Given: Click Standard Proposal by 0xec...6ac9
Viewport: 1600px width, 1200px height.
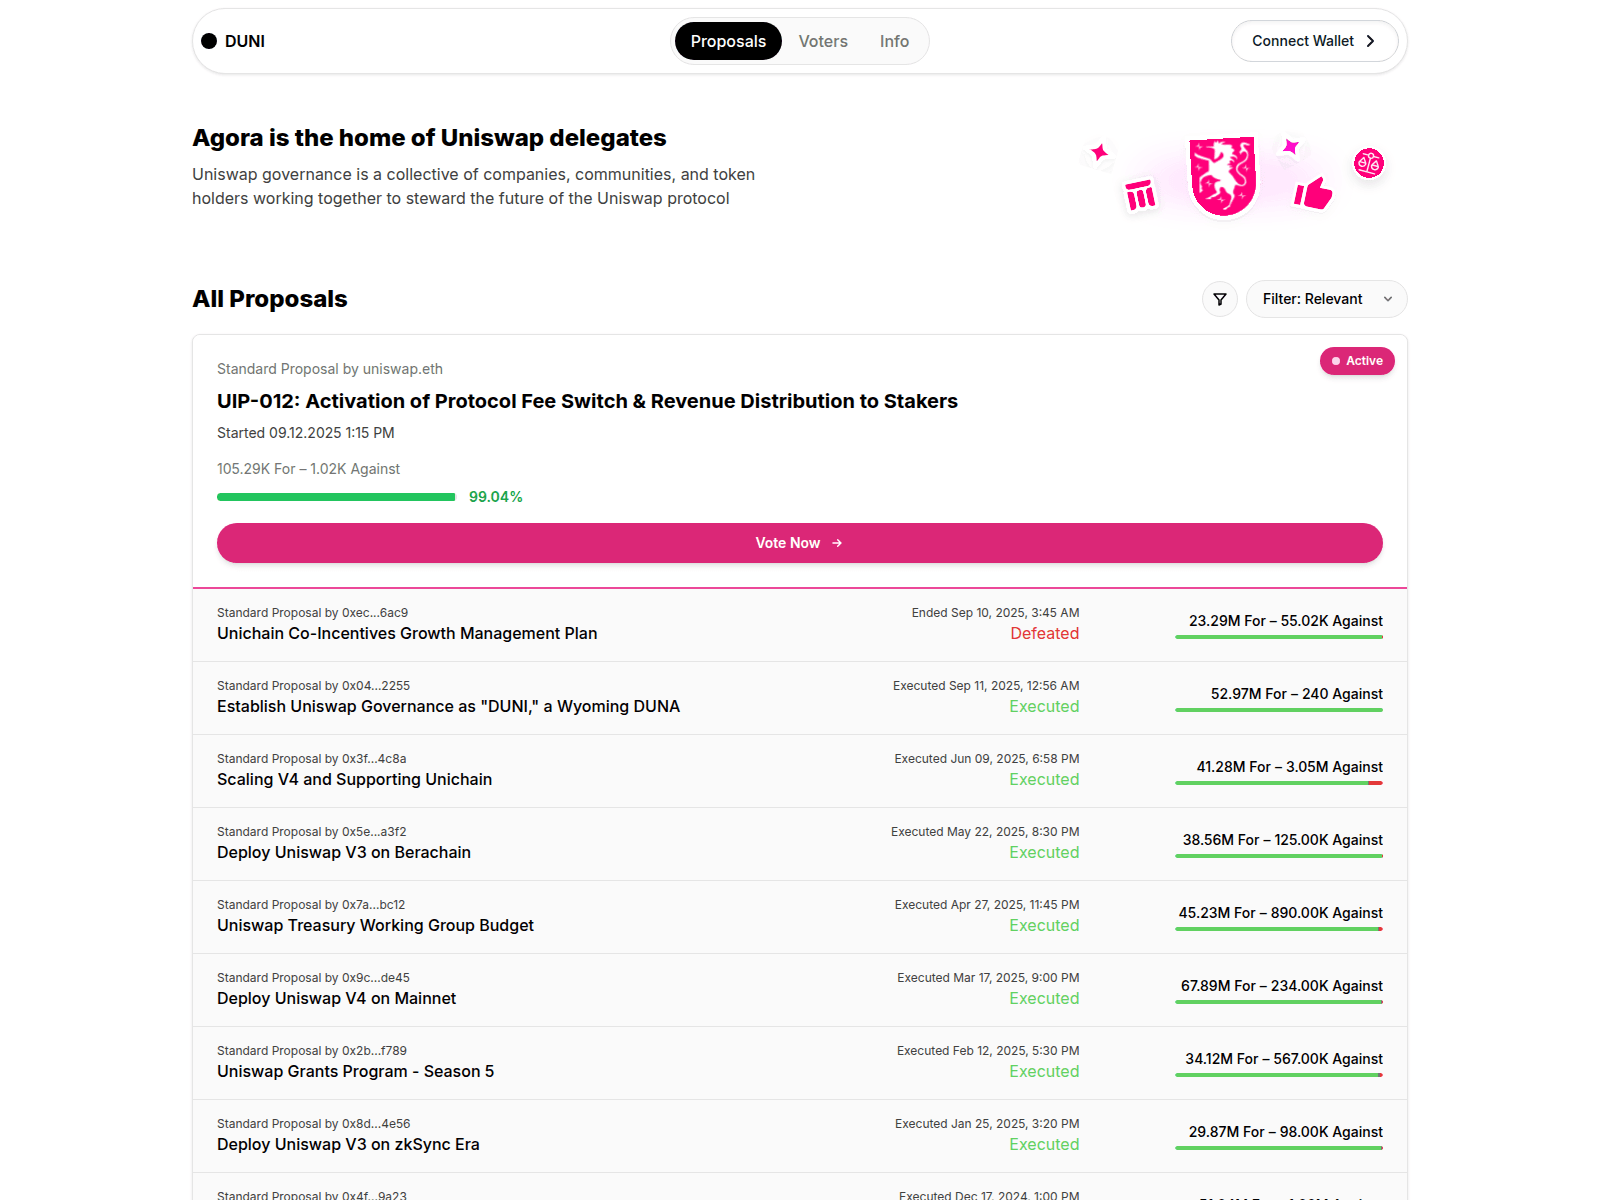Looking at the screenshot, I should tap(312, 613).
